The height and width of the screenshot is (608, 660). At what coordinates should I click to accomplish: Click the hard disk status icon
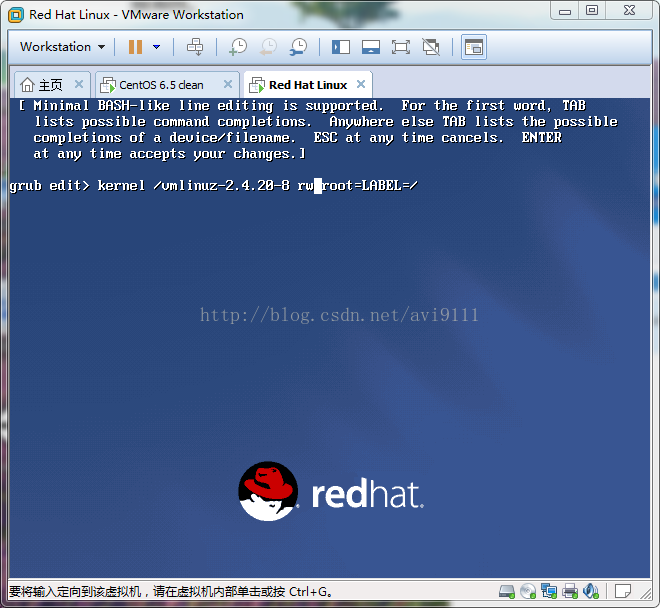(x=507, y=592)
